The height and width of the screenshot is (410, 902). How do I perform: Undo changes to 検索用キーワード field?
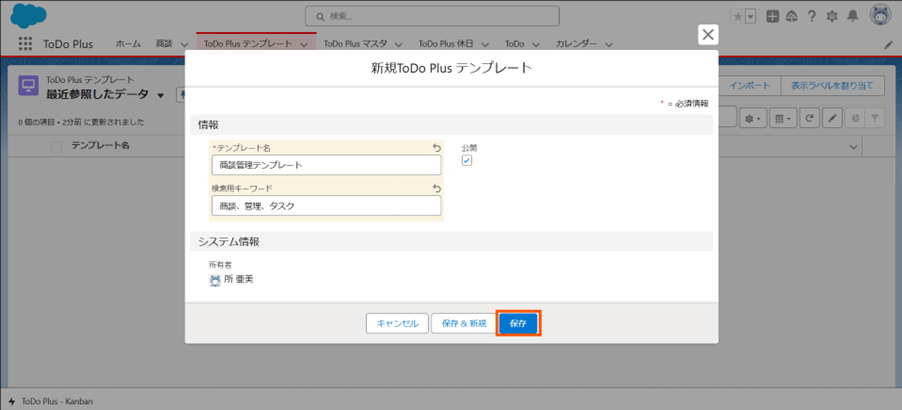[437, 188]
